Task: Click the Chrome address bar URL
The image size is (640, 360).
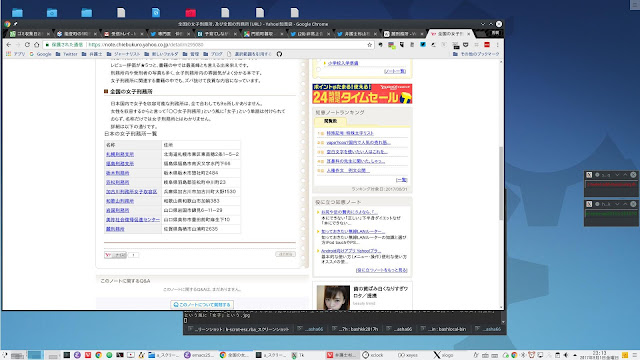Action: tap(146, 44)
